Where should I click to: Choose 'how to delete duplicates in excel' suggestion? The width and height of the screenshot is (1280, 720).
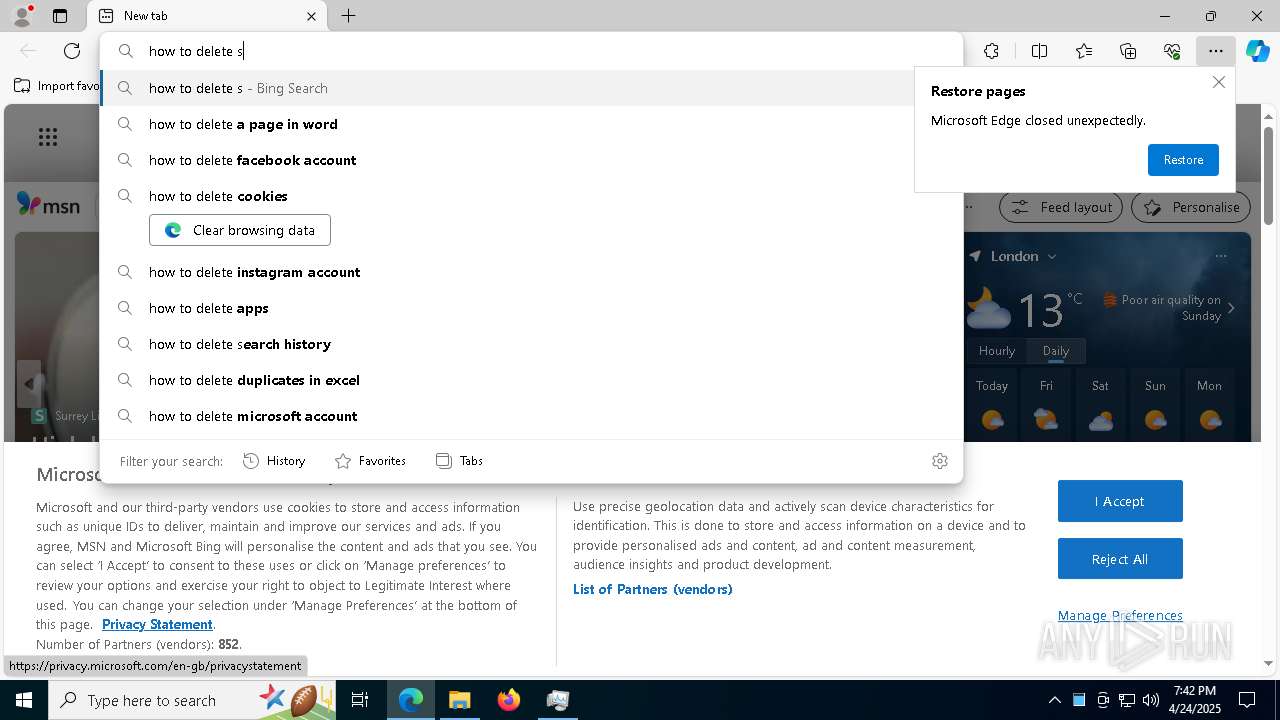click(531, 380)
